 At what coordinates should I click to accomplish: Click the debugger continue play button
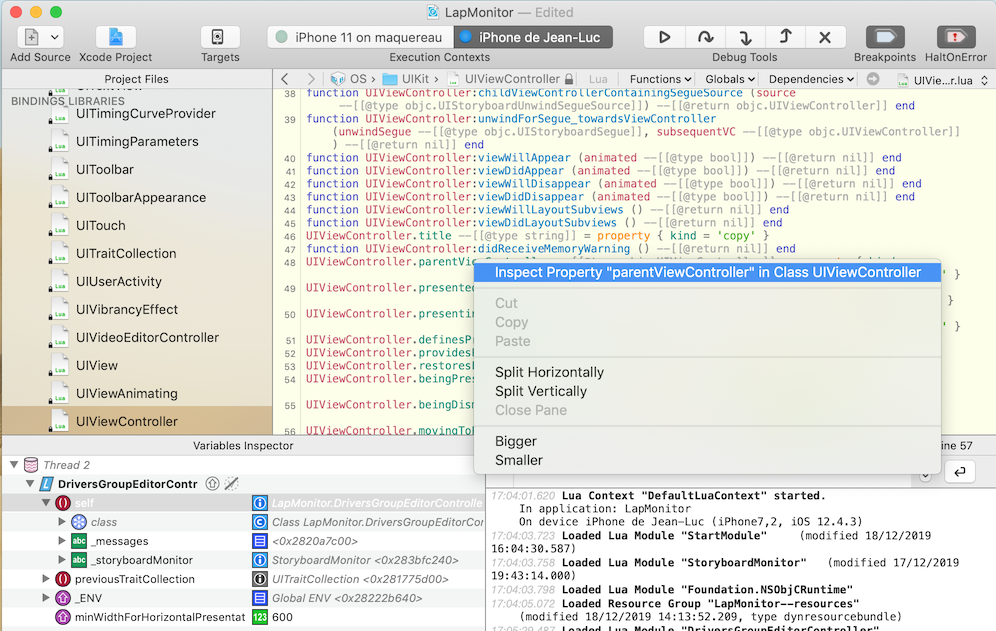[664, 37]
